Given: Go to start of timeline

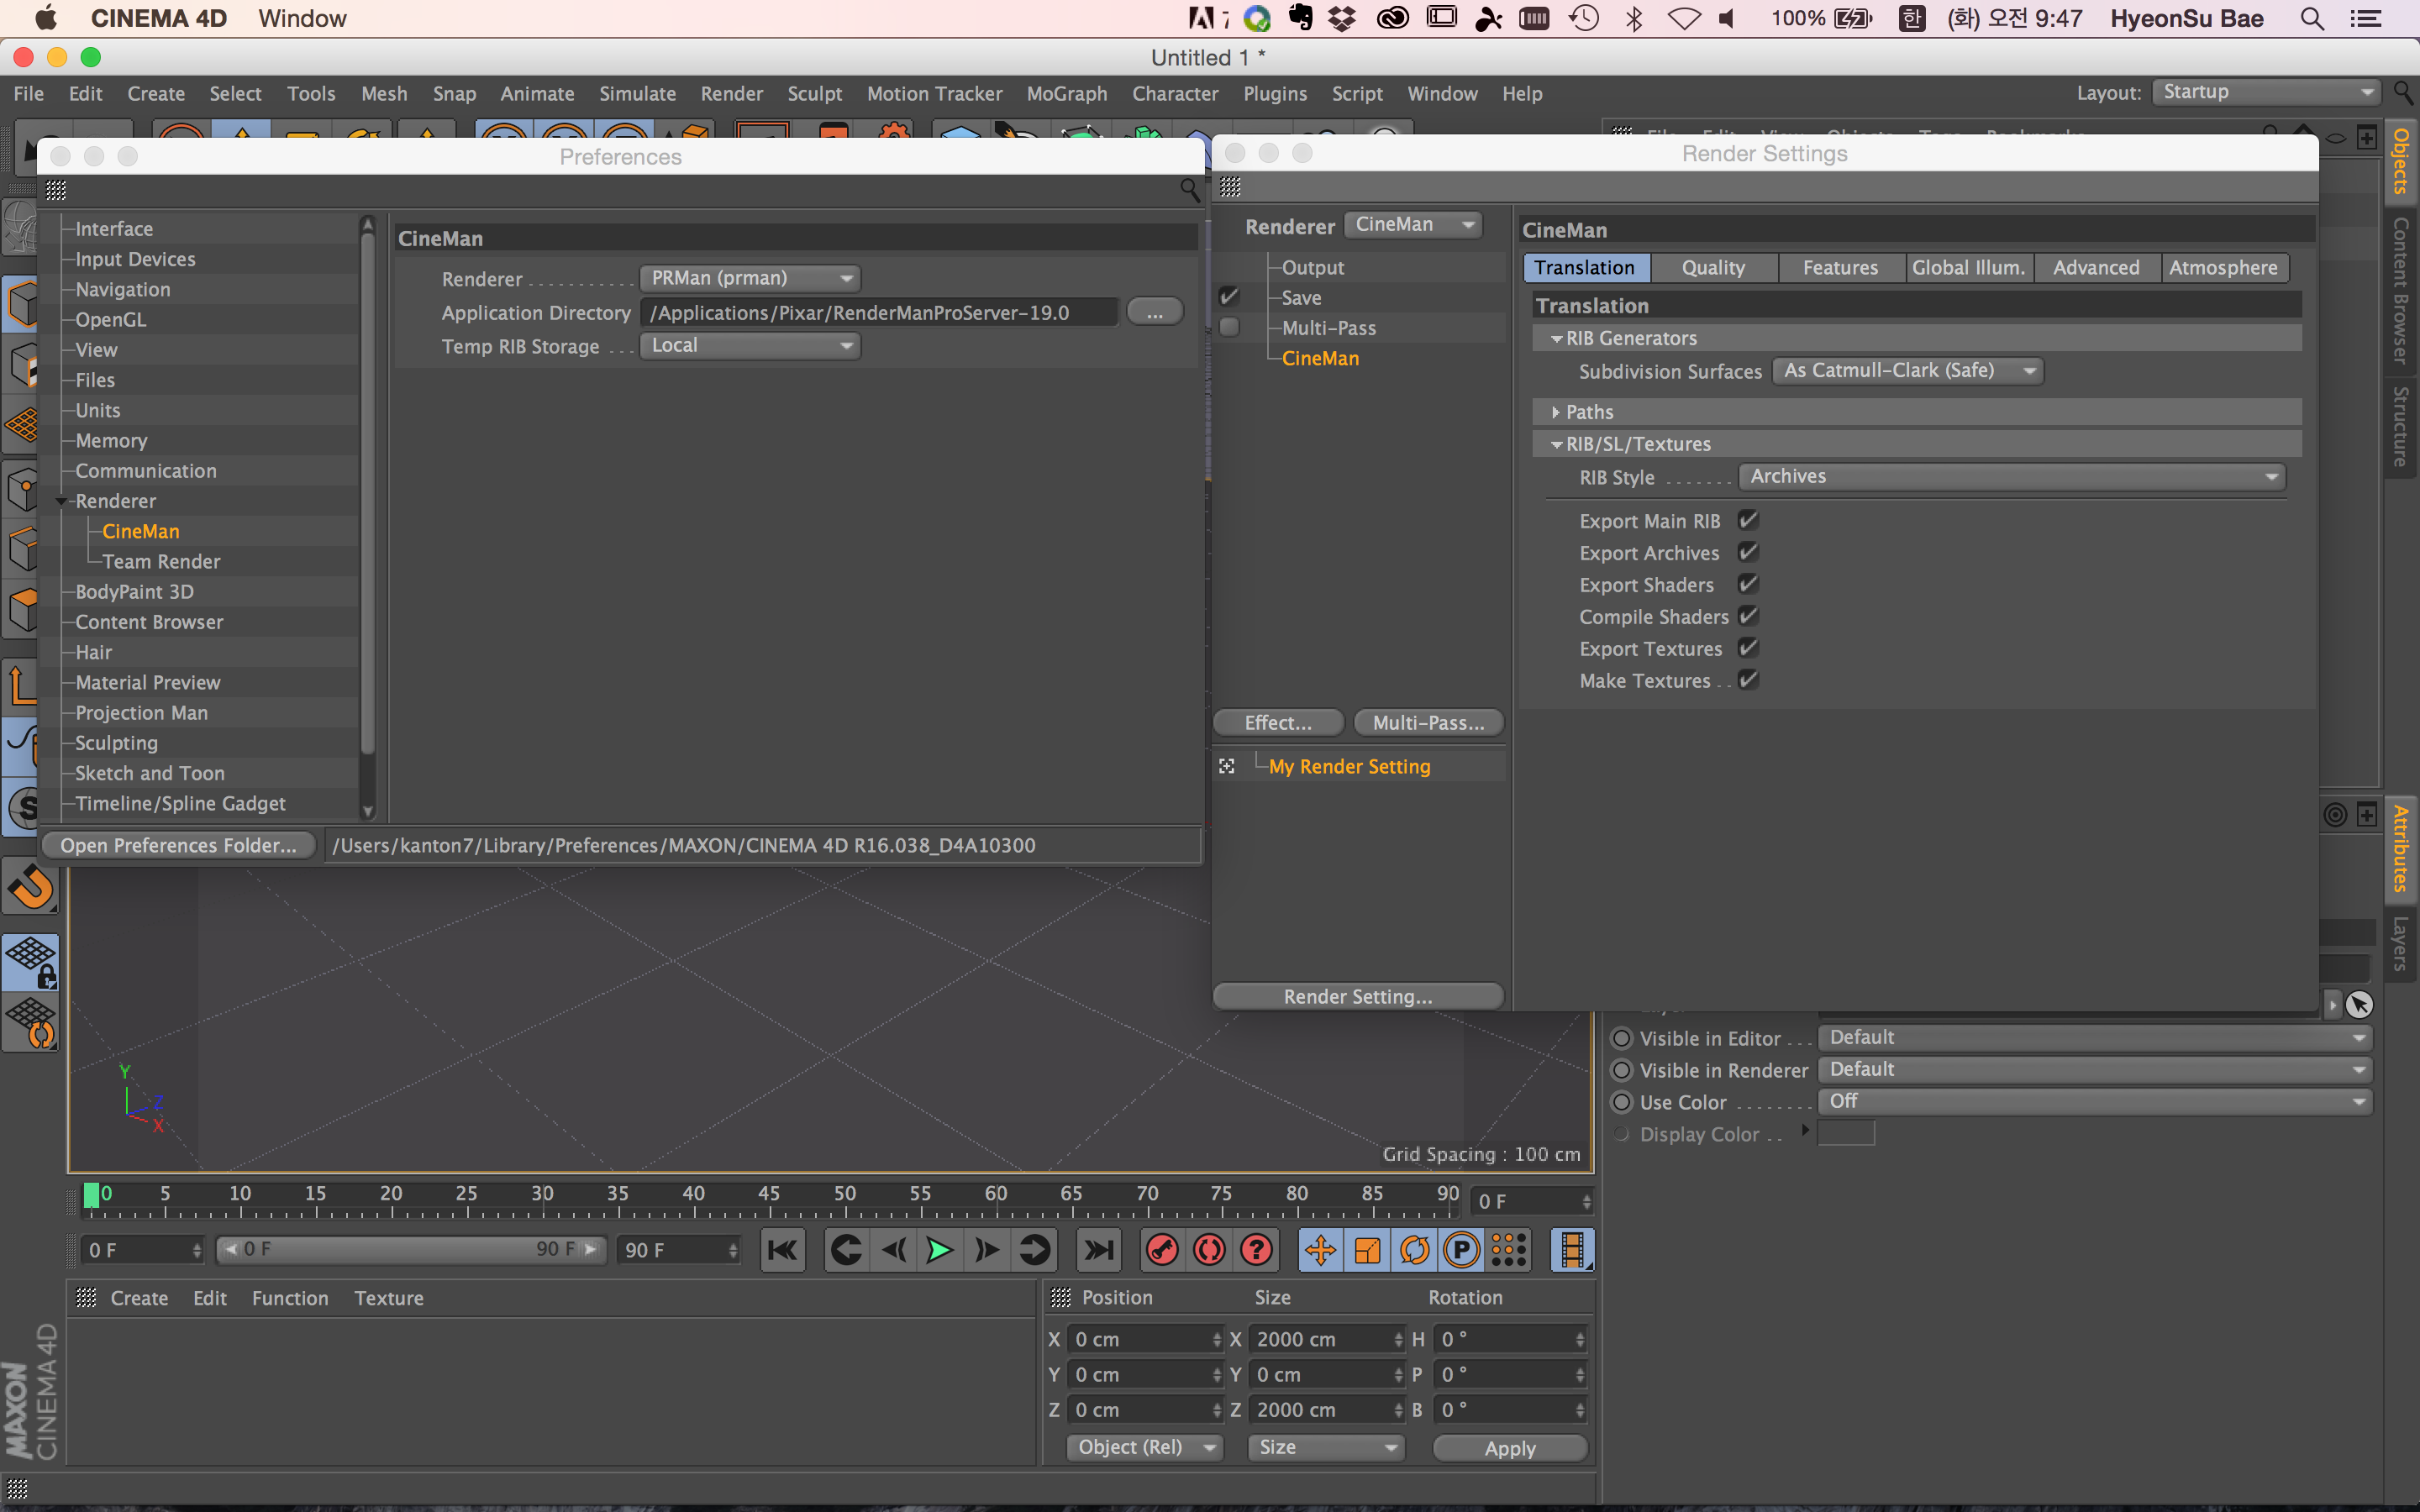Looking at the screenshot, I should pyautogui.click(x=782, y=1250).
